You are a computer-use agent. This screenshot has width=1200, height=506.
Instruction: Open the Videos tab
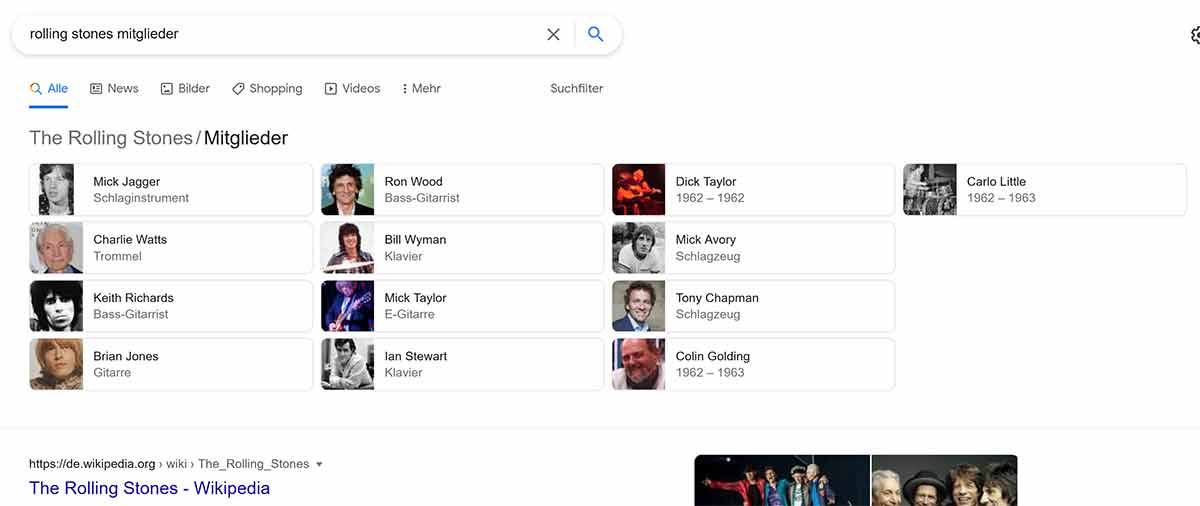click(x=352, y=88)
